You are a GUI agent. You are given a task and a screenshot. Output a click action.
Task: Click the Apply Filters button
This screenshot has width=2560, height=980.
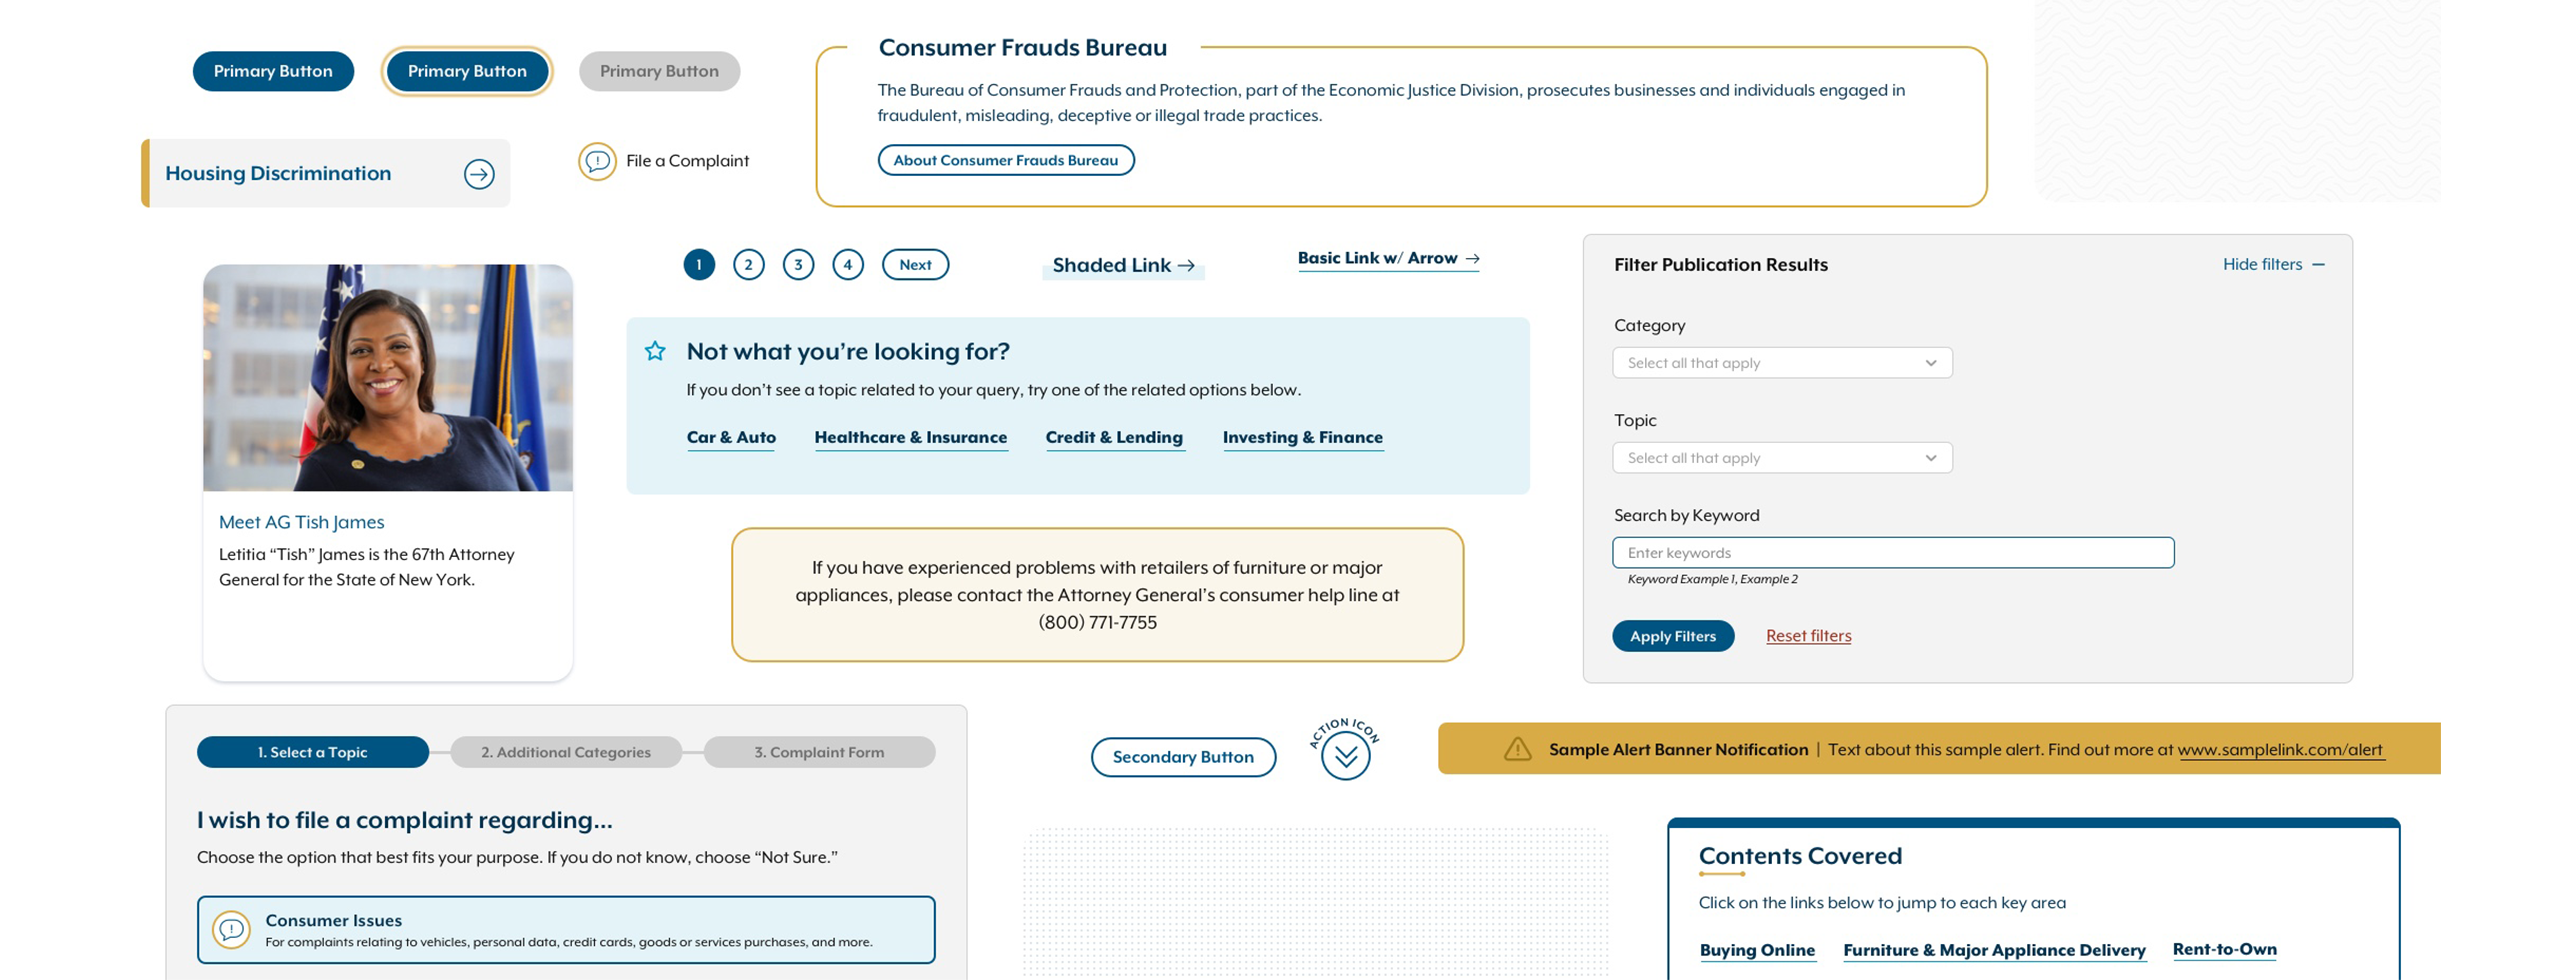pos(1673,636)
